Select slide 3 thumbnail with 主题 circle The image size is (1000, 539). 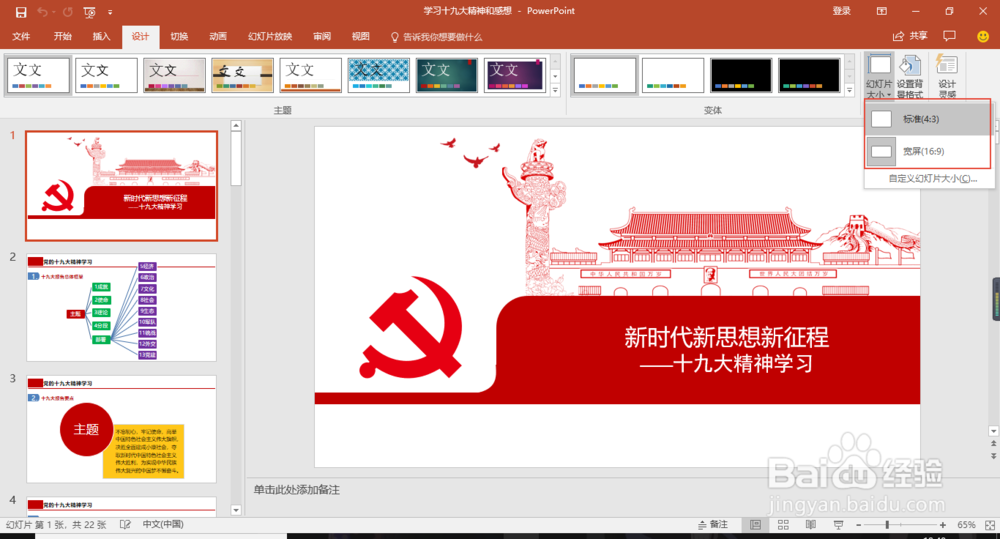tap(121, 429)
